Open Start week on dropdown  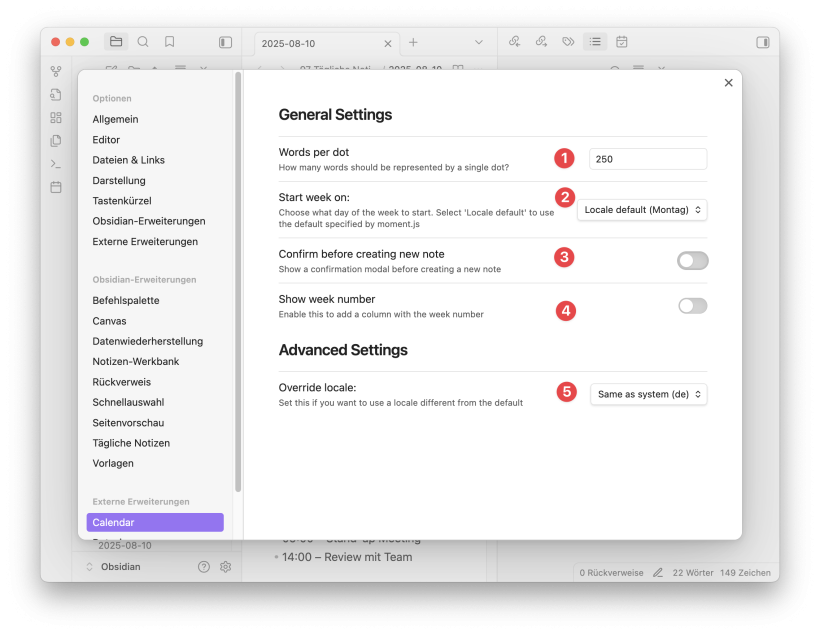[x=642, y=210]
